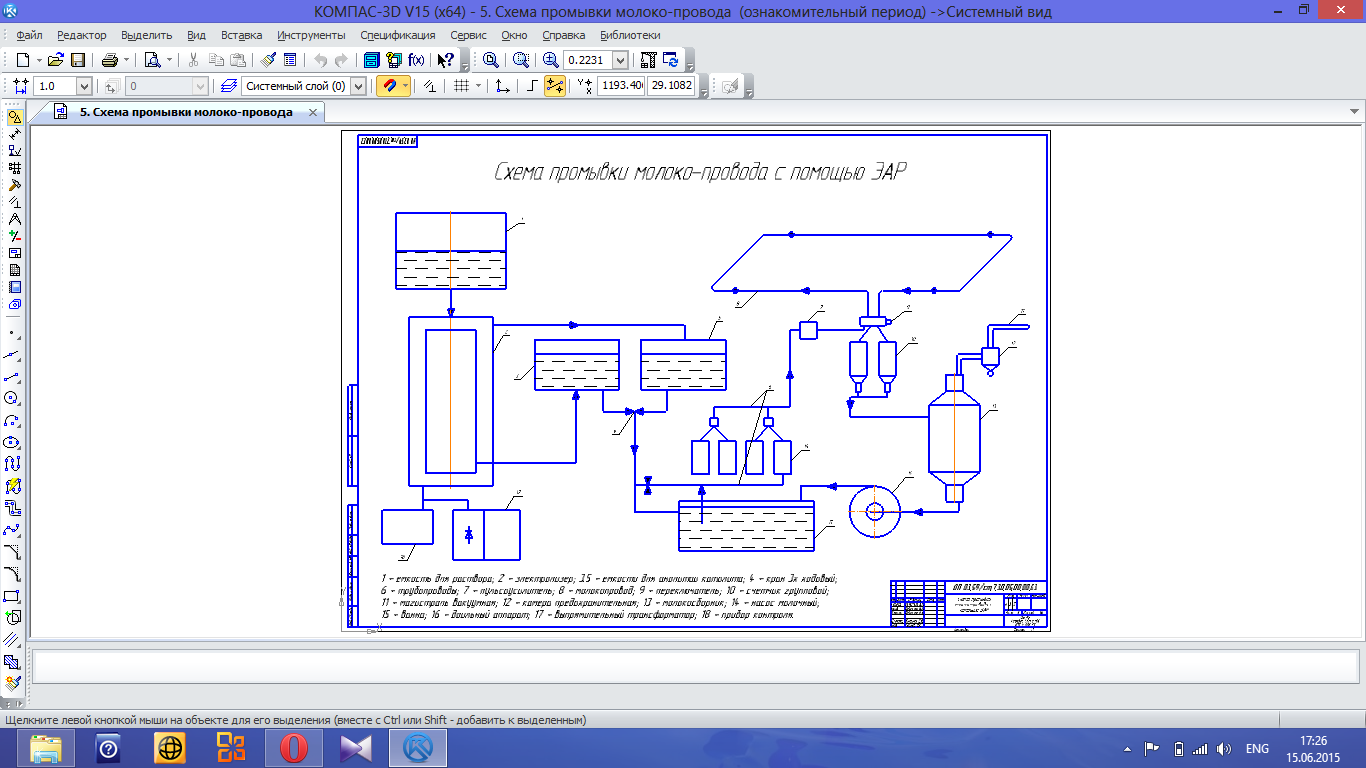Open the Спецификация menu

398,35
